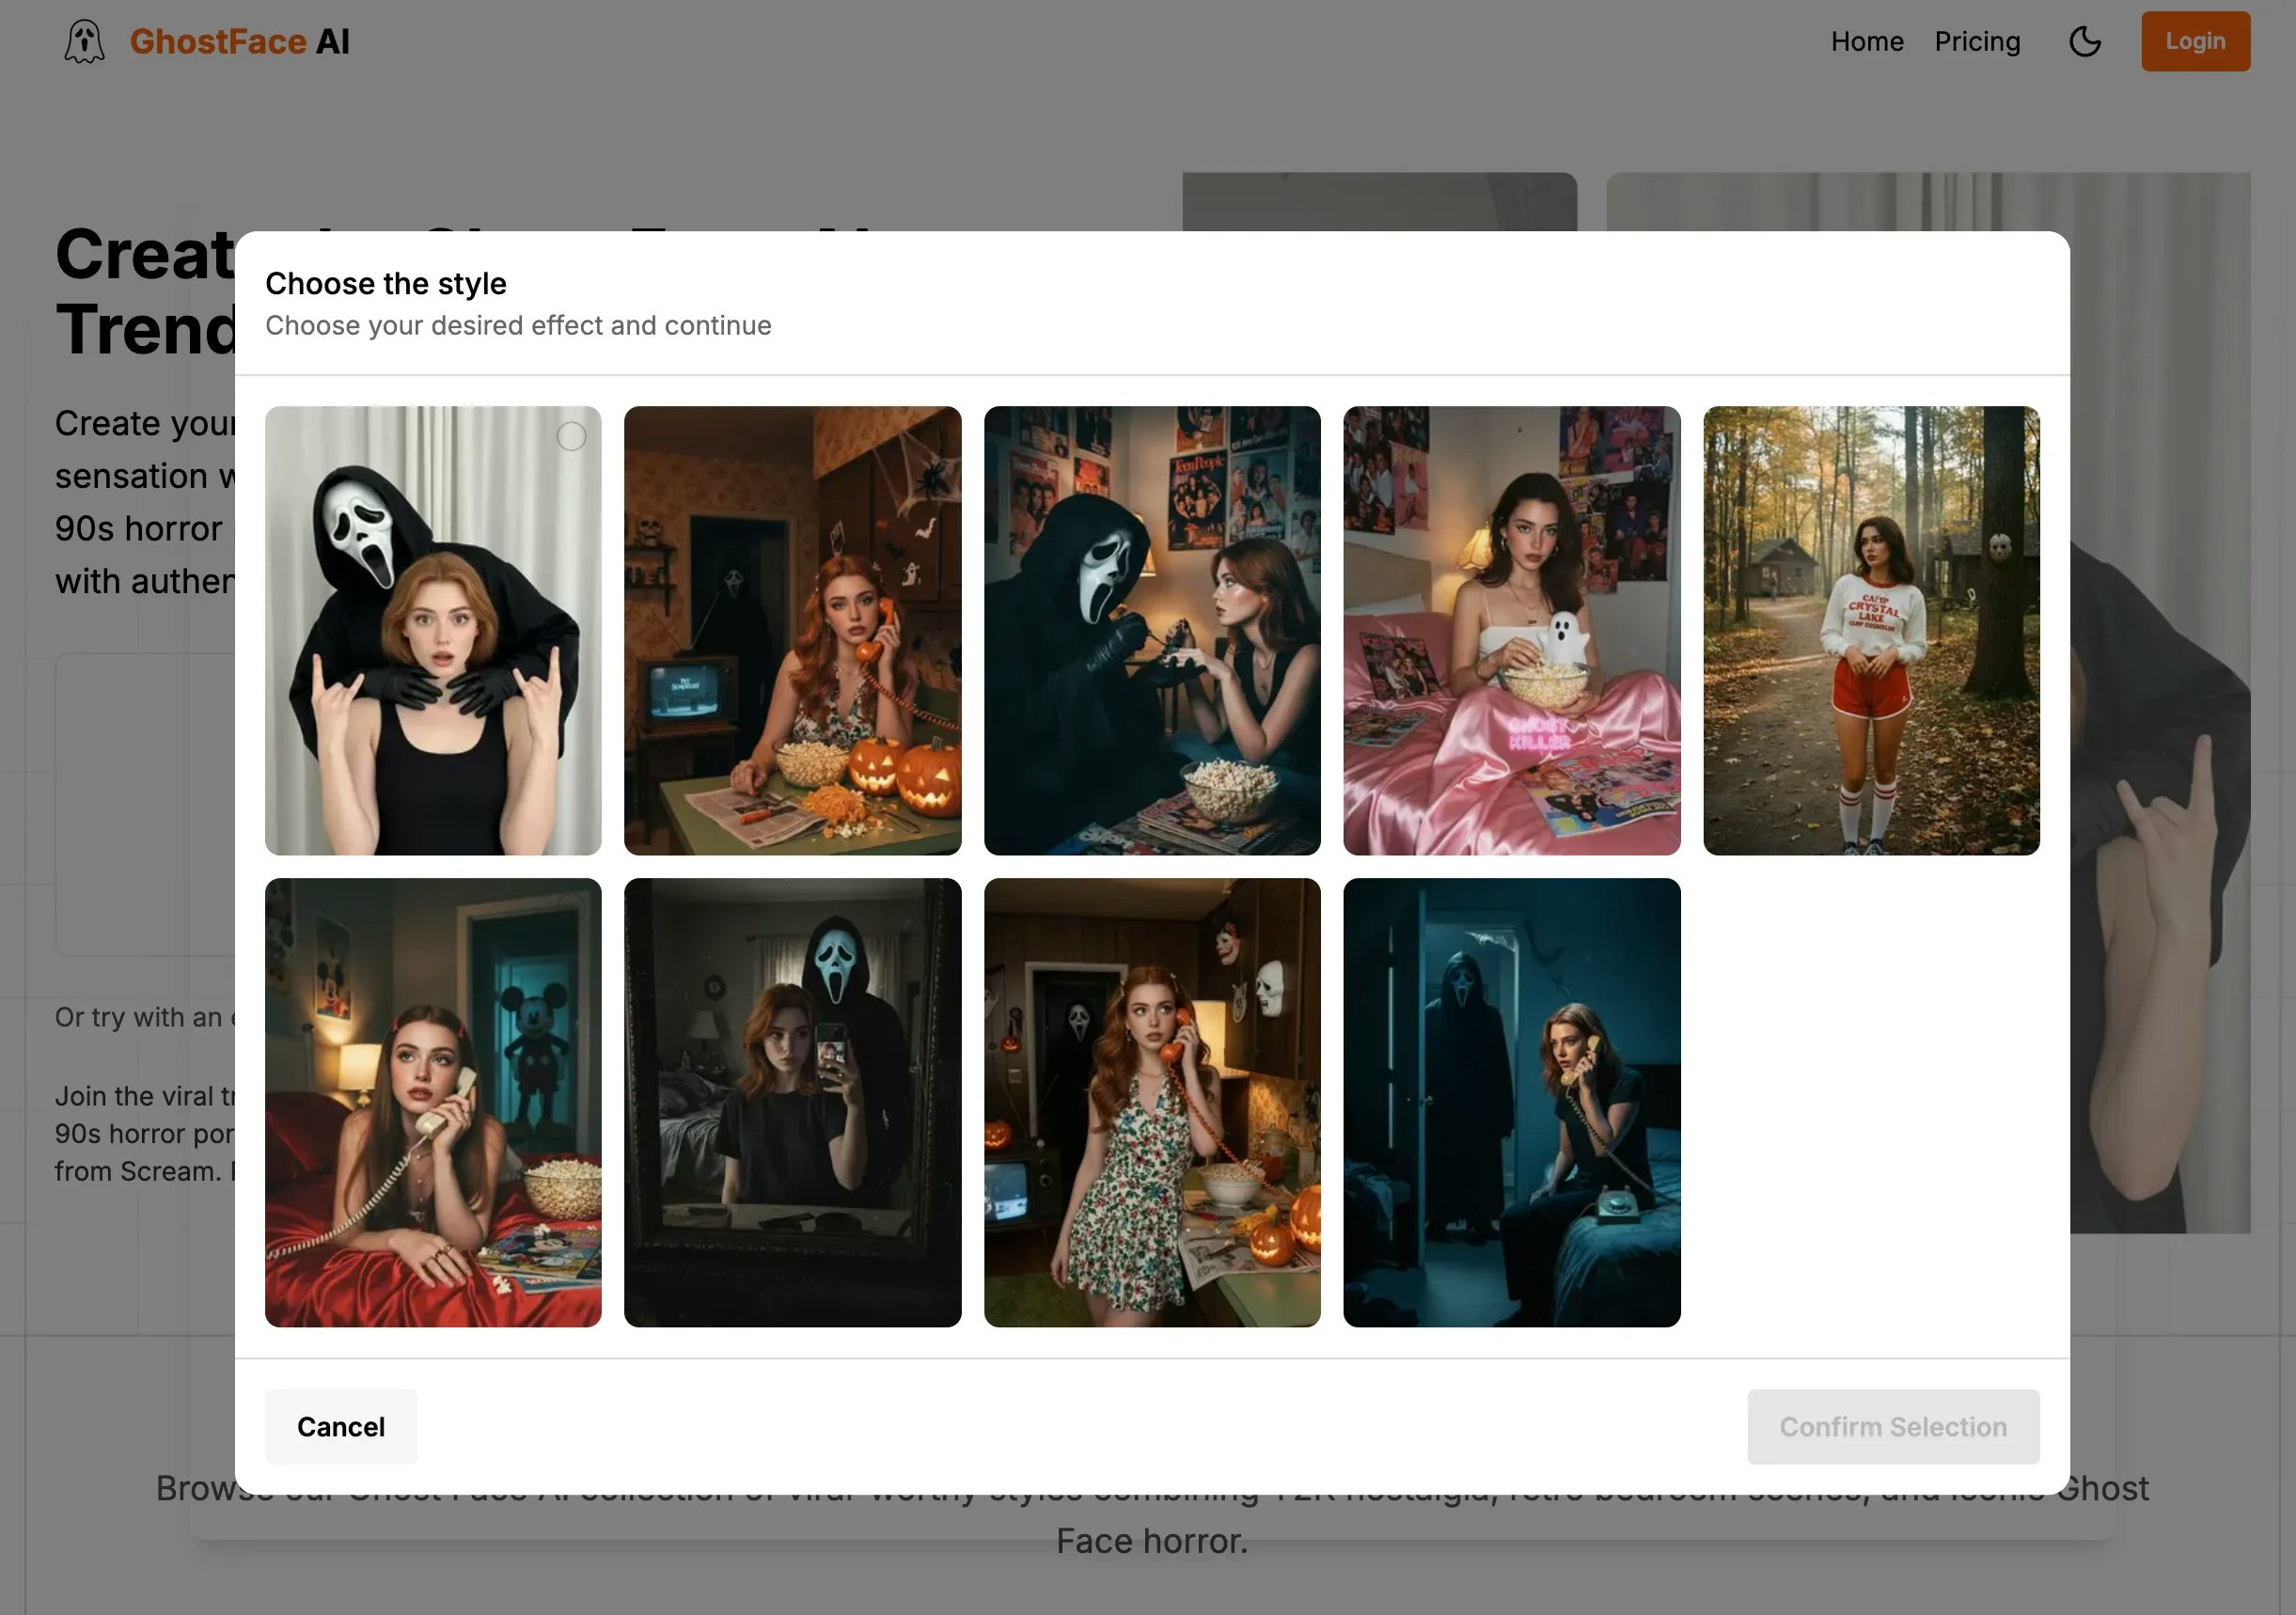Viewport: 2296px width, 1615px height.
Task: Click the GhostFace ghost logo icon
Action: 84,42
